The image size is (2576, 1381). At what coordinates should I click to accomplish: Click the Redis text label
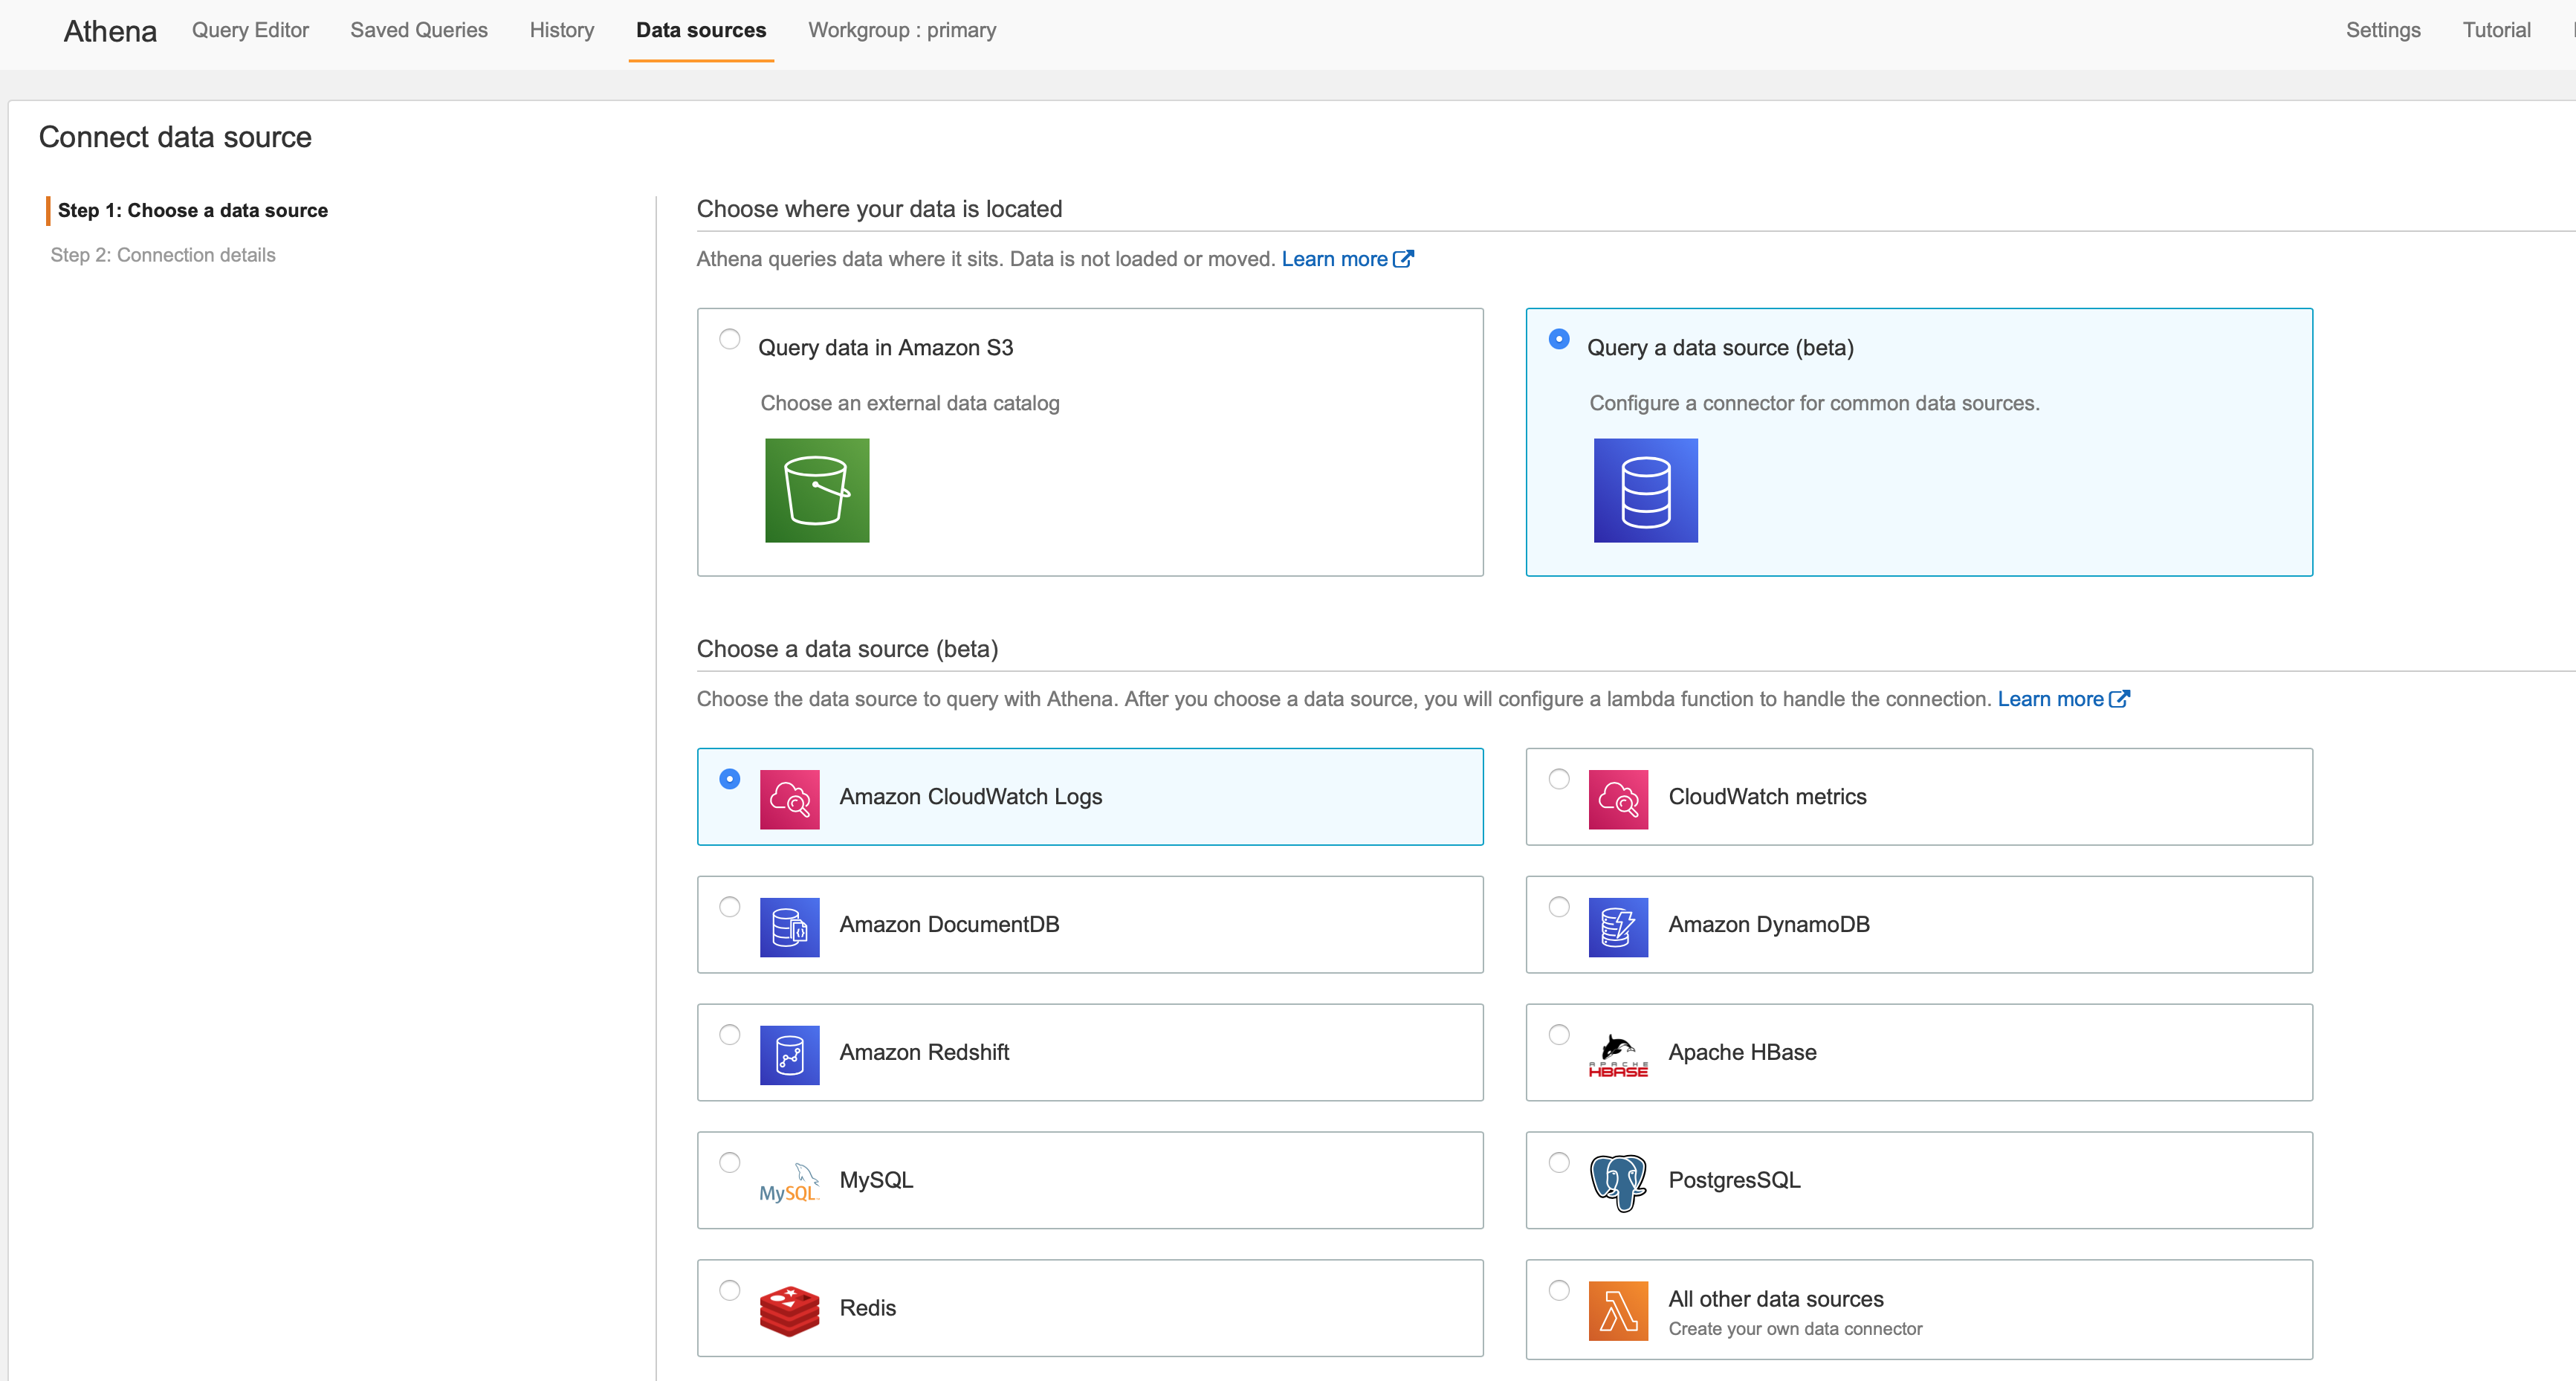(867, 1309)
